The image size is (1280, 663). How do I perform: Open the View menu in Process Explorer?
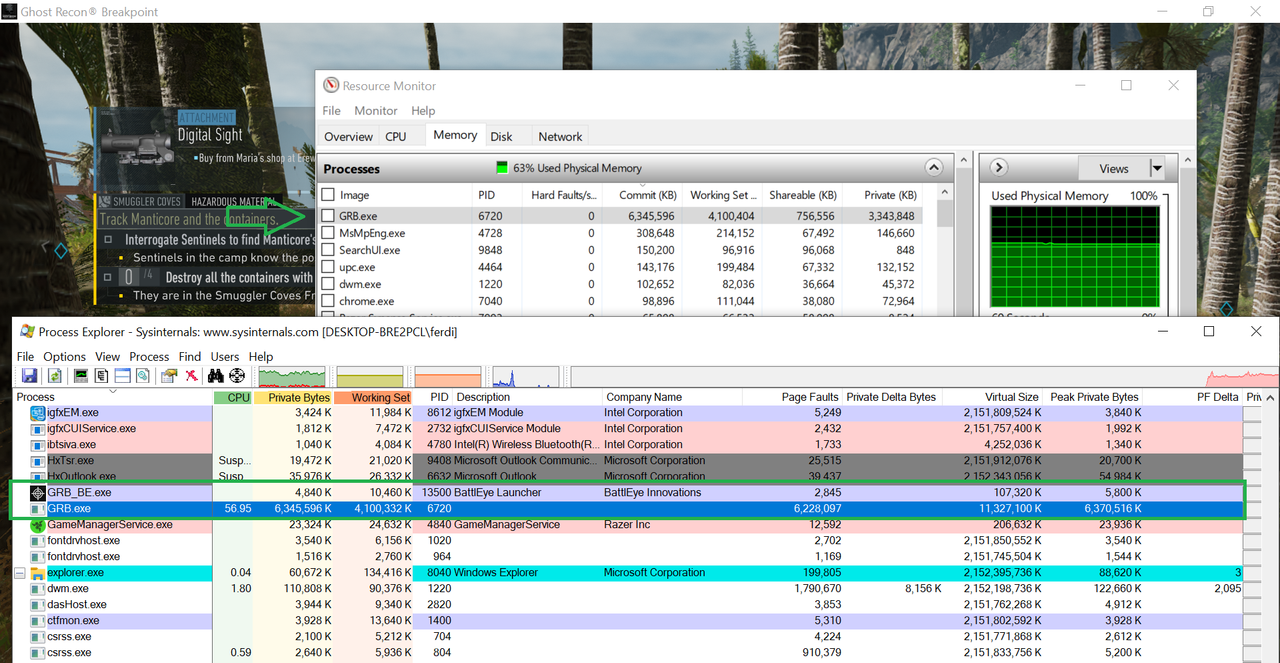click(x=107, y=356)
